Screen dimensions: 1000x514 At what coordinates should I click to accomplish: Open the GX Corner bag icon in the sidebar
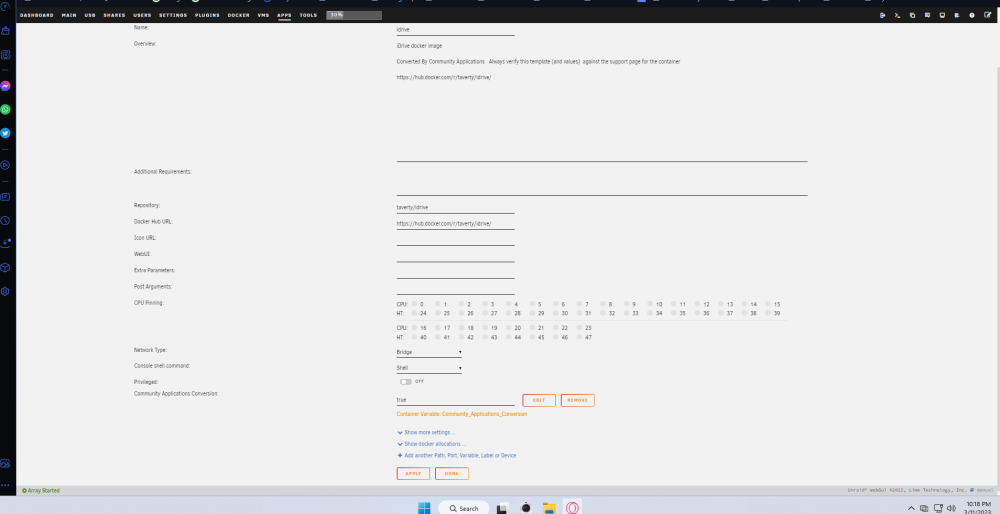tap(5, 31)
